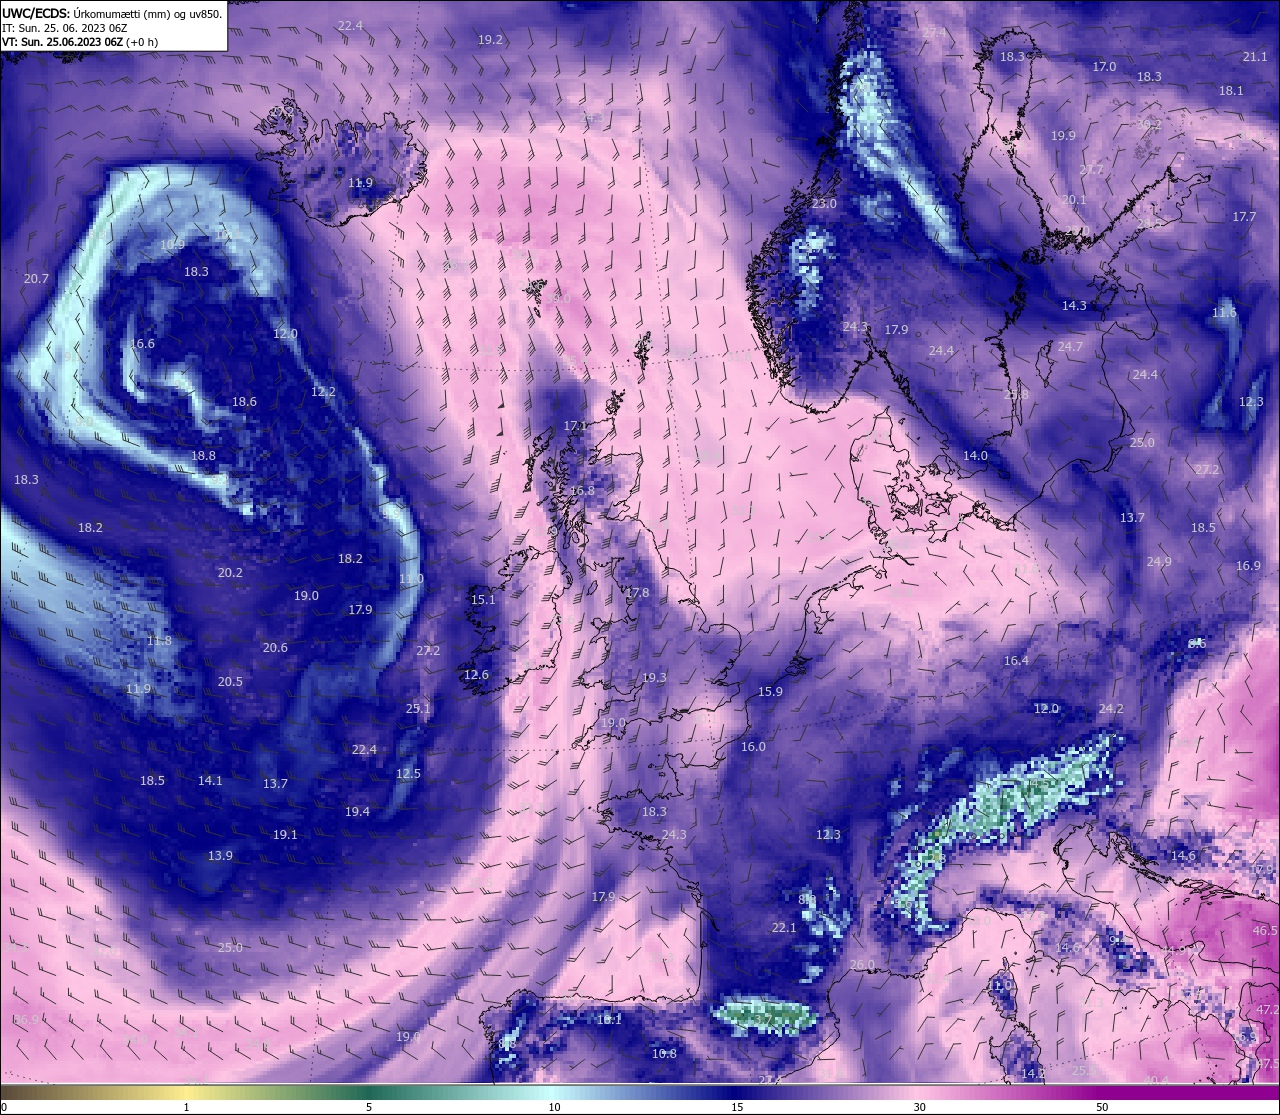Click the map value '26.0'
Screen dimensions: 1280x1115
point(862,965)
